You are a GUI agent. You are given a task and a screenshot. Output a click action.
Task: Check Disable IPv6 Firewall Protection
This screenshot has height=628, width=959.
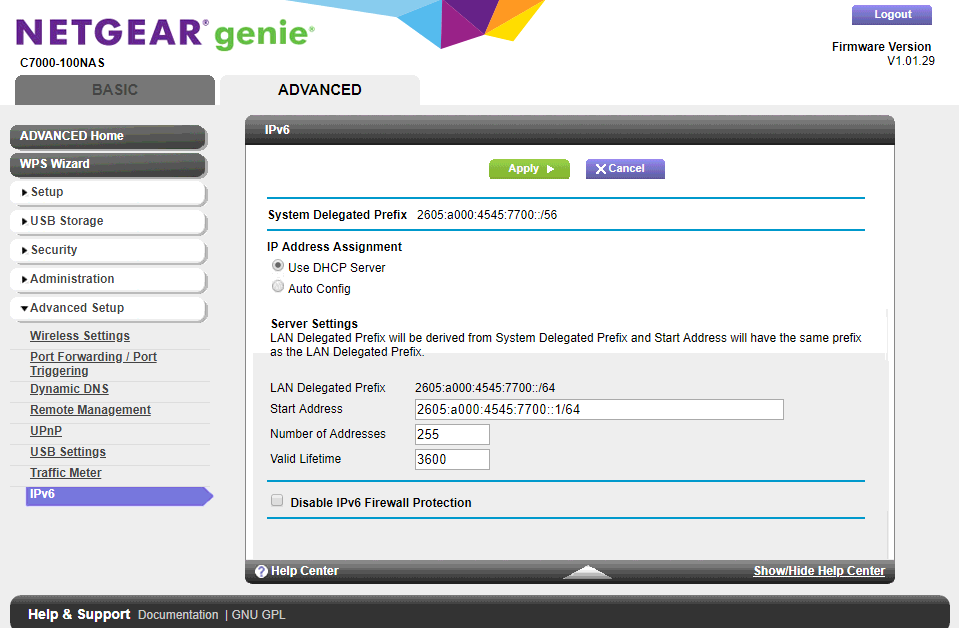click(x=277, y=500)
